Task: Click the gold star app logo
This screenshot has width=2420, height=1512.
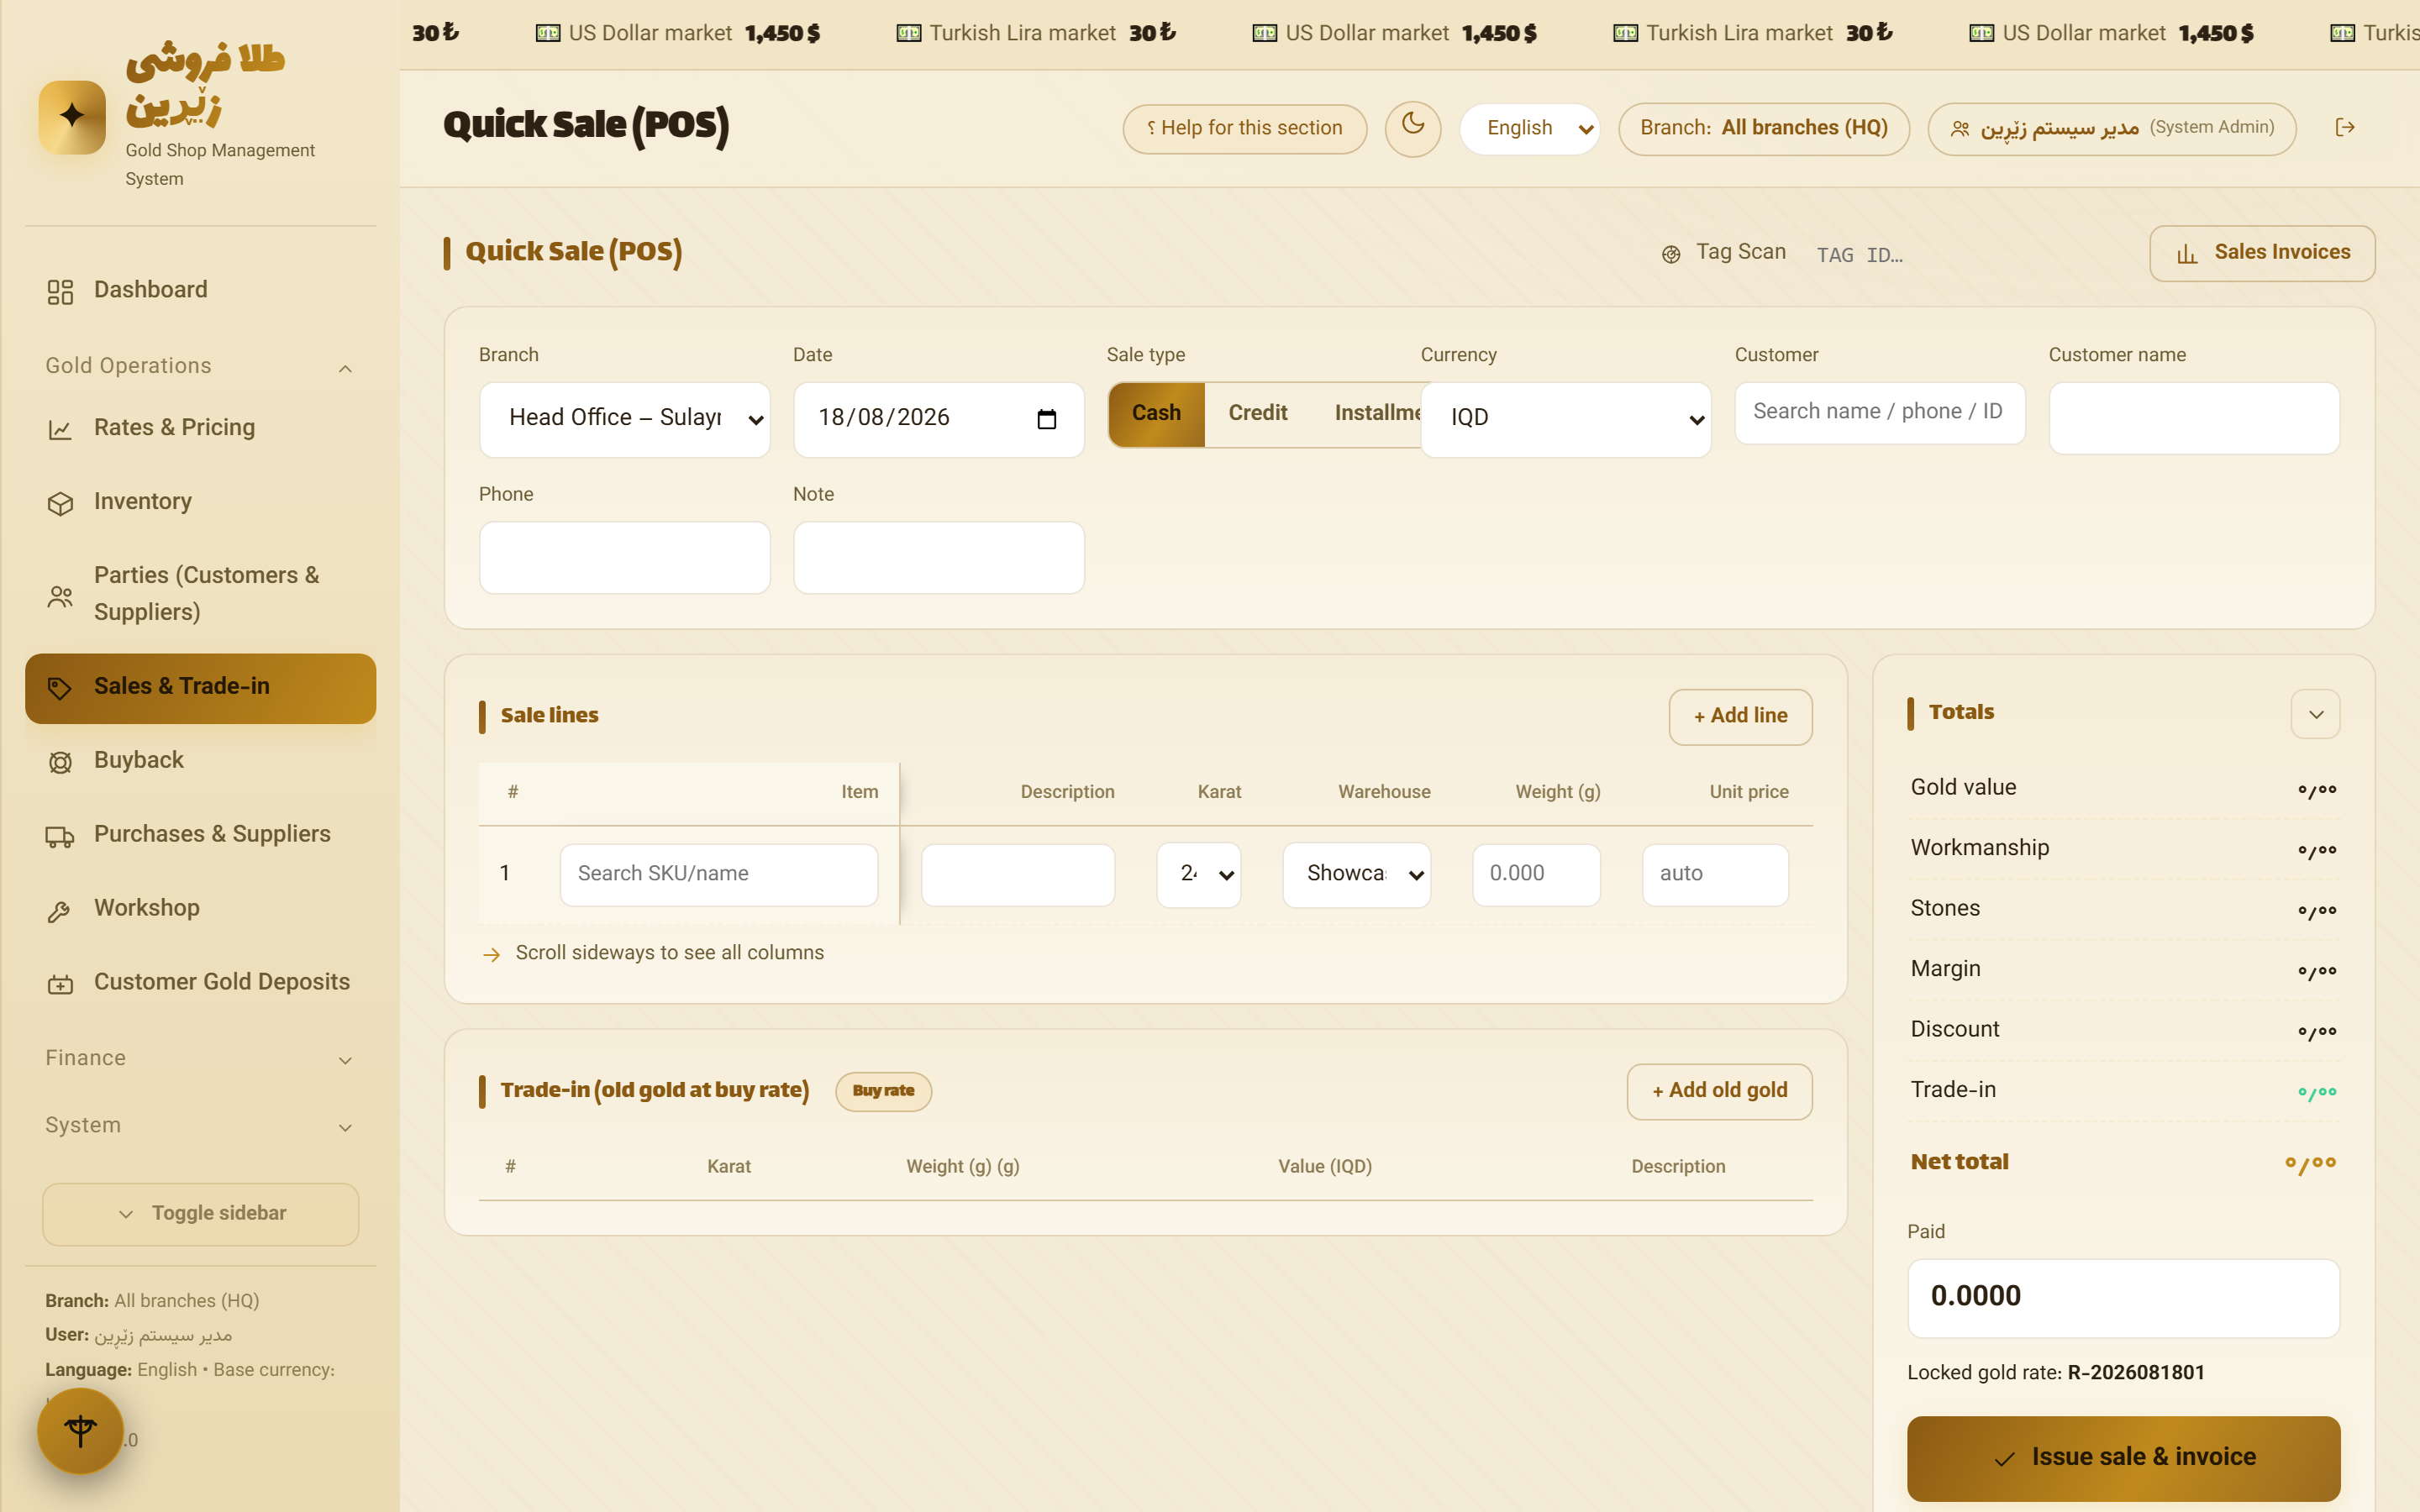Action: tap(72, 117)
